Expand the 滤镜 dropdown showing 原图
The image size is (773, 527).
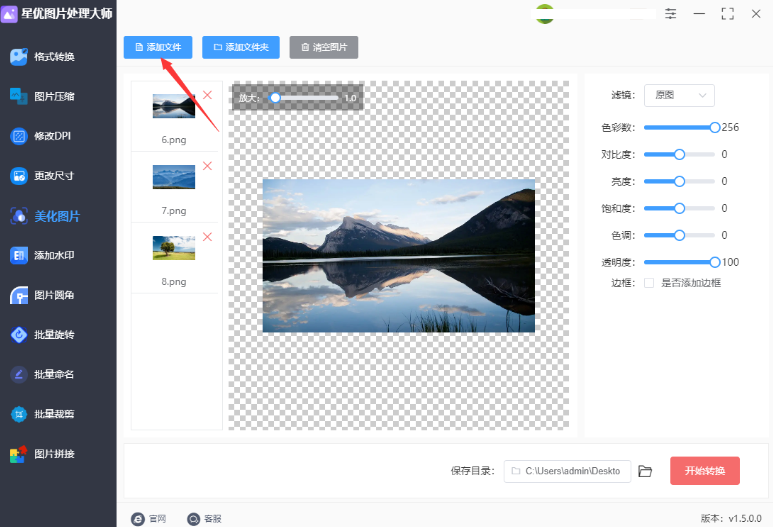pyautogui.click(x=679, y=95)
